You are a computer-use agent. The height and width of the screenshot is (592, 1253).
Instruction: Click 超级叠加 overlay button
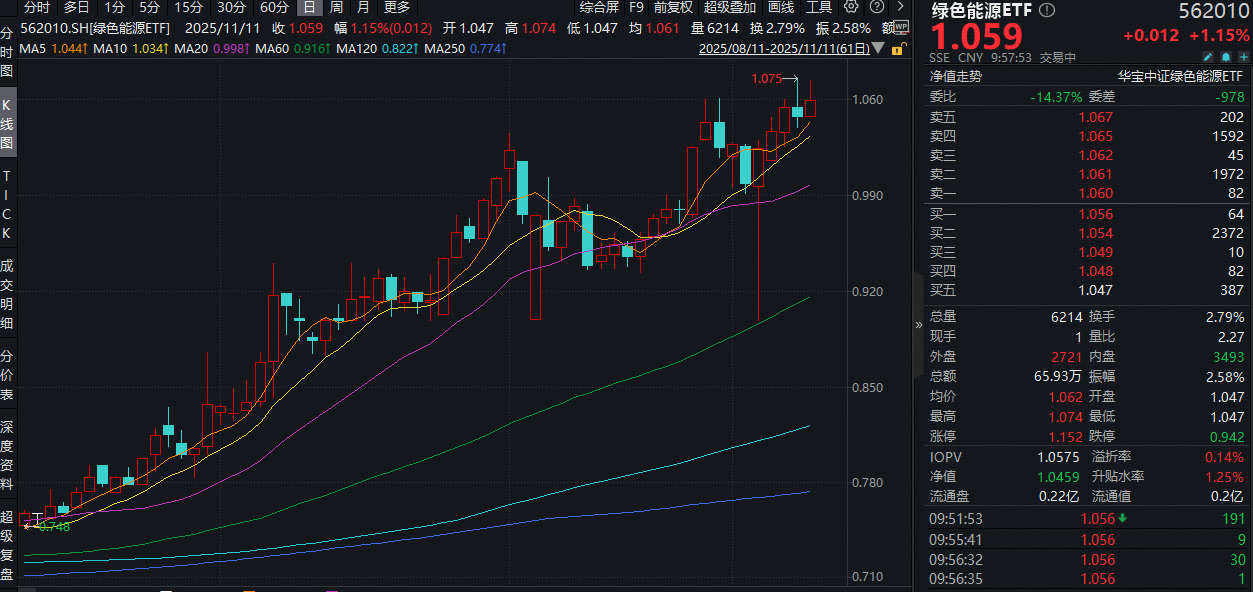click(x=729, y=7)
